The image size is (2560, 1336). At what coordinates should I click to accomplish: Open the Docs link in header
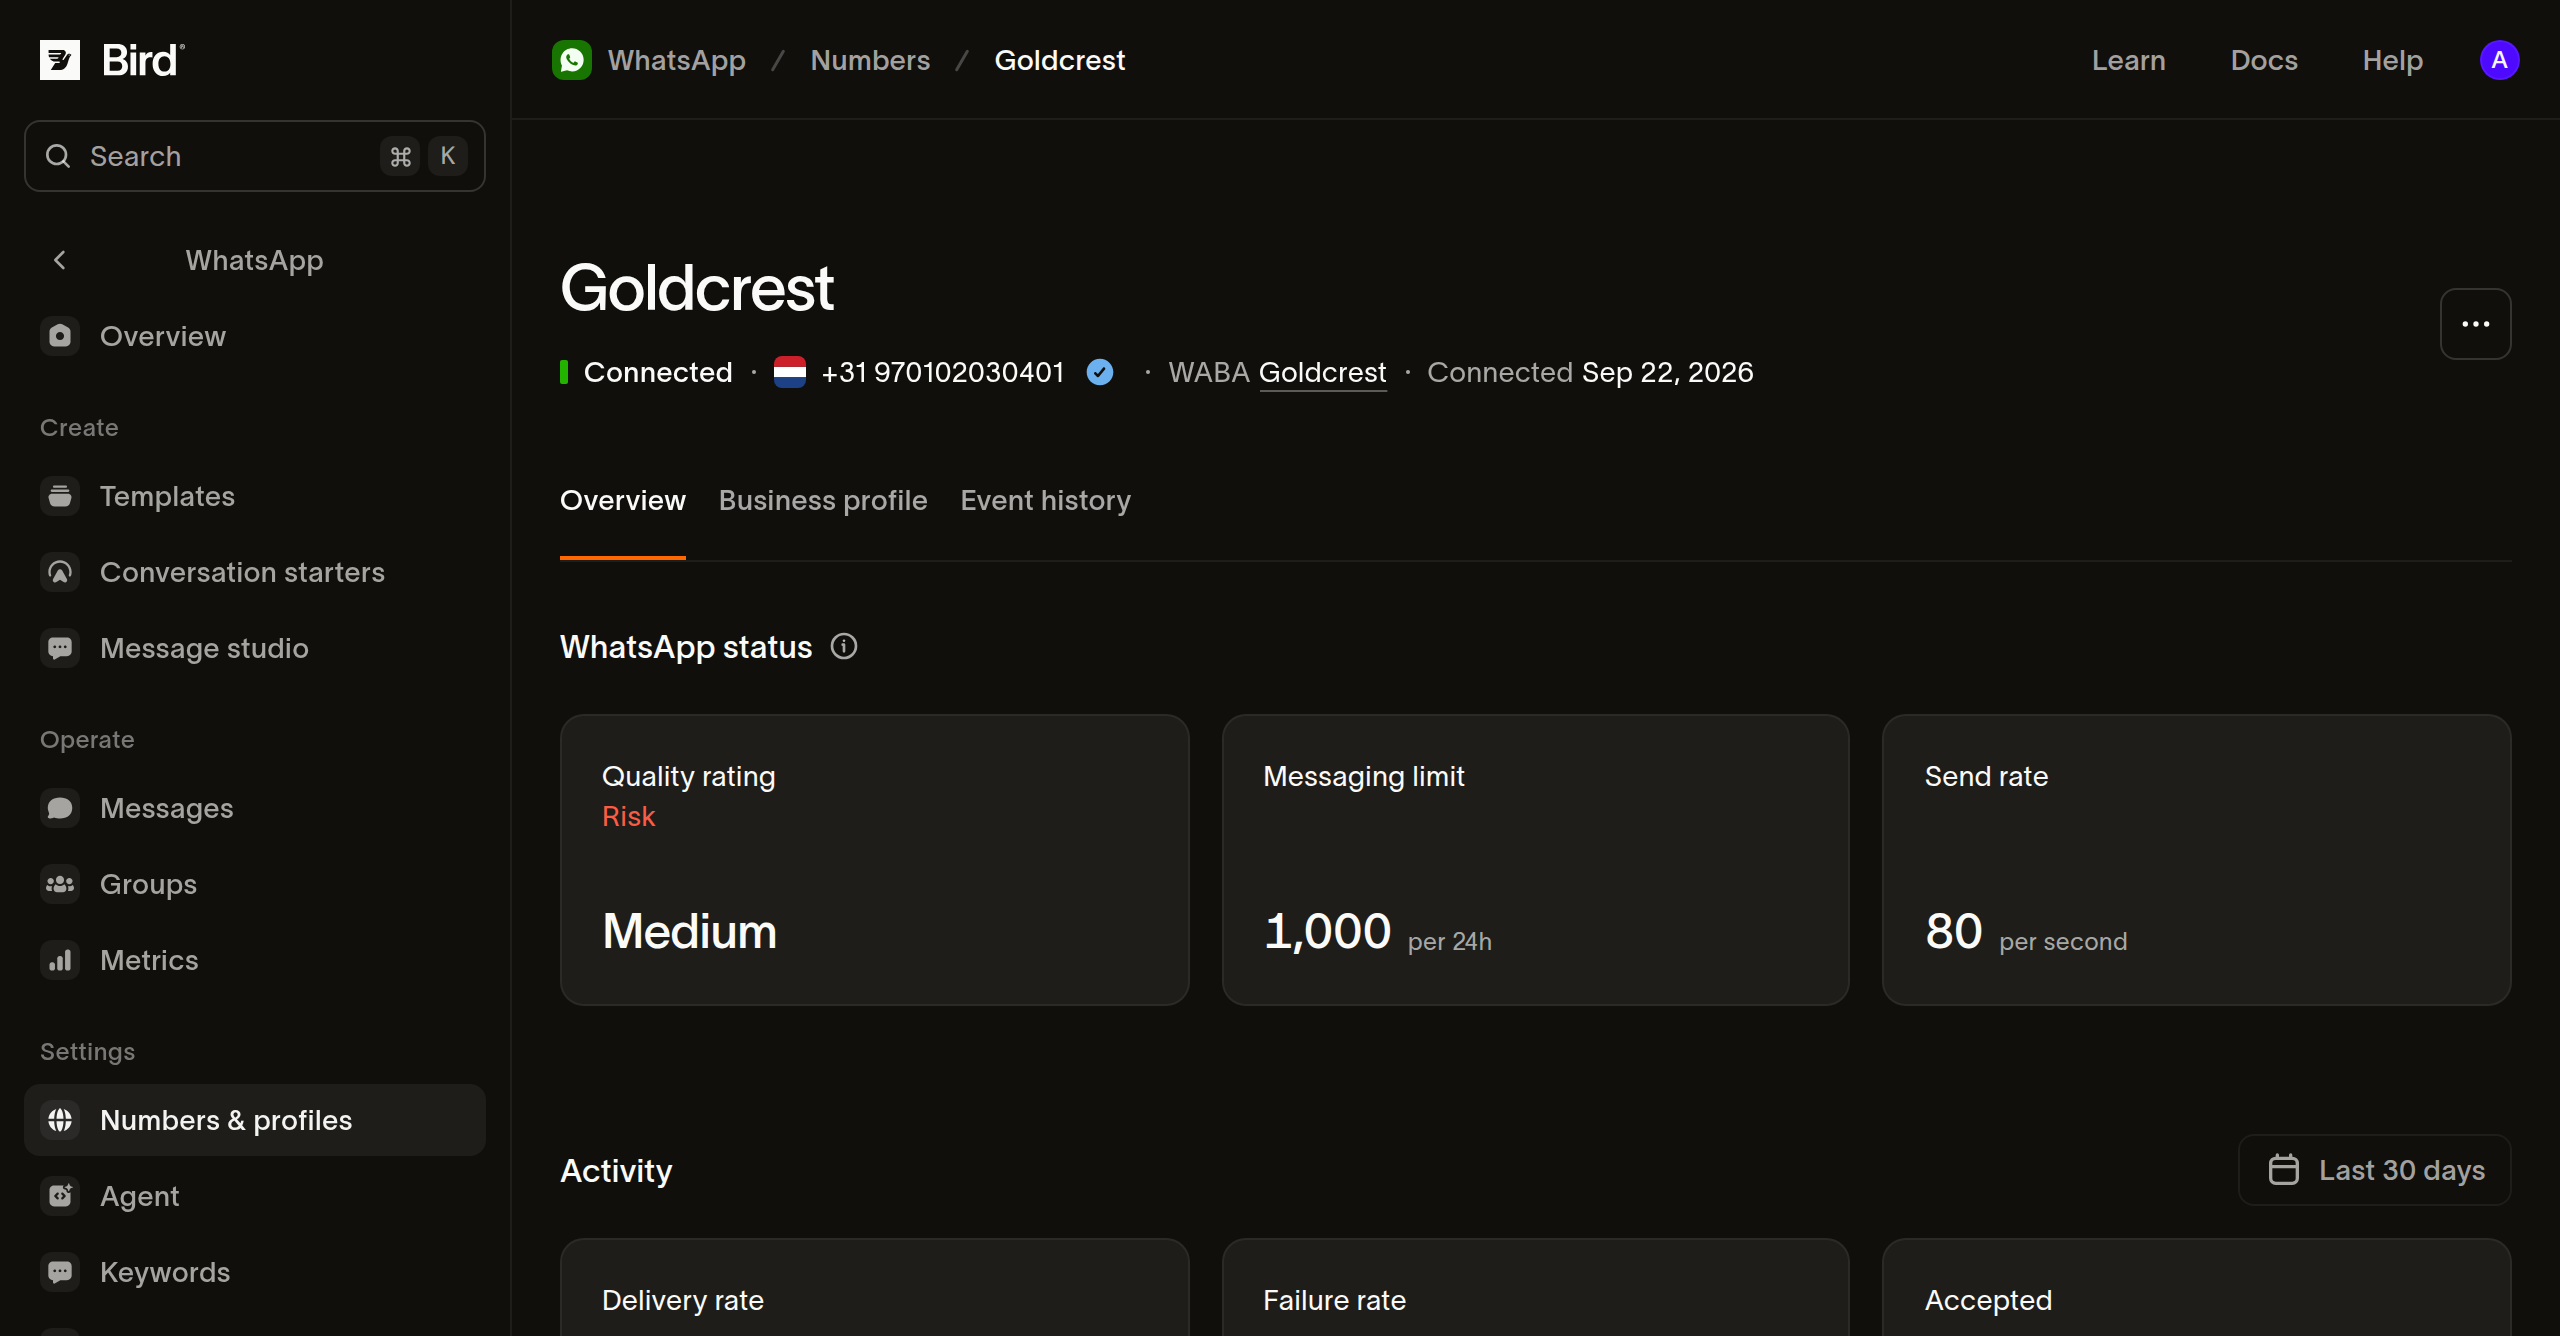(x=2264, y=60)
